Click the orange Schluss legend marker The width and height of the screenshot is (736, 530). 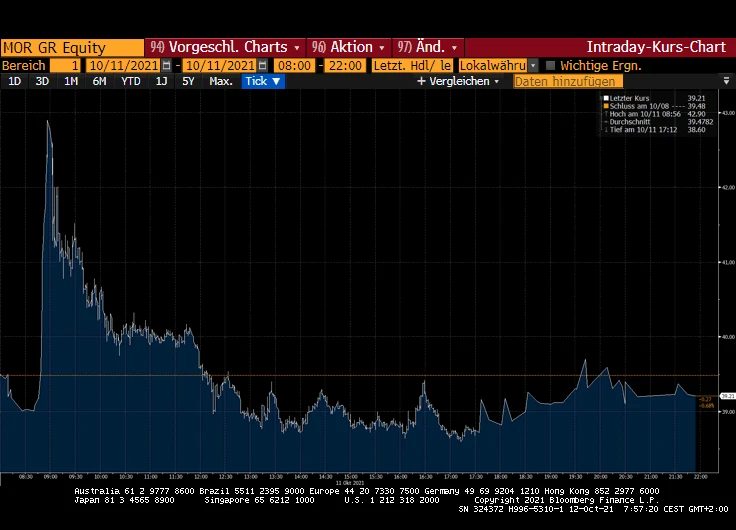coord(606,106)
